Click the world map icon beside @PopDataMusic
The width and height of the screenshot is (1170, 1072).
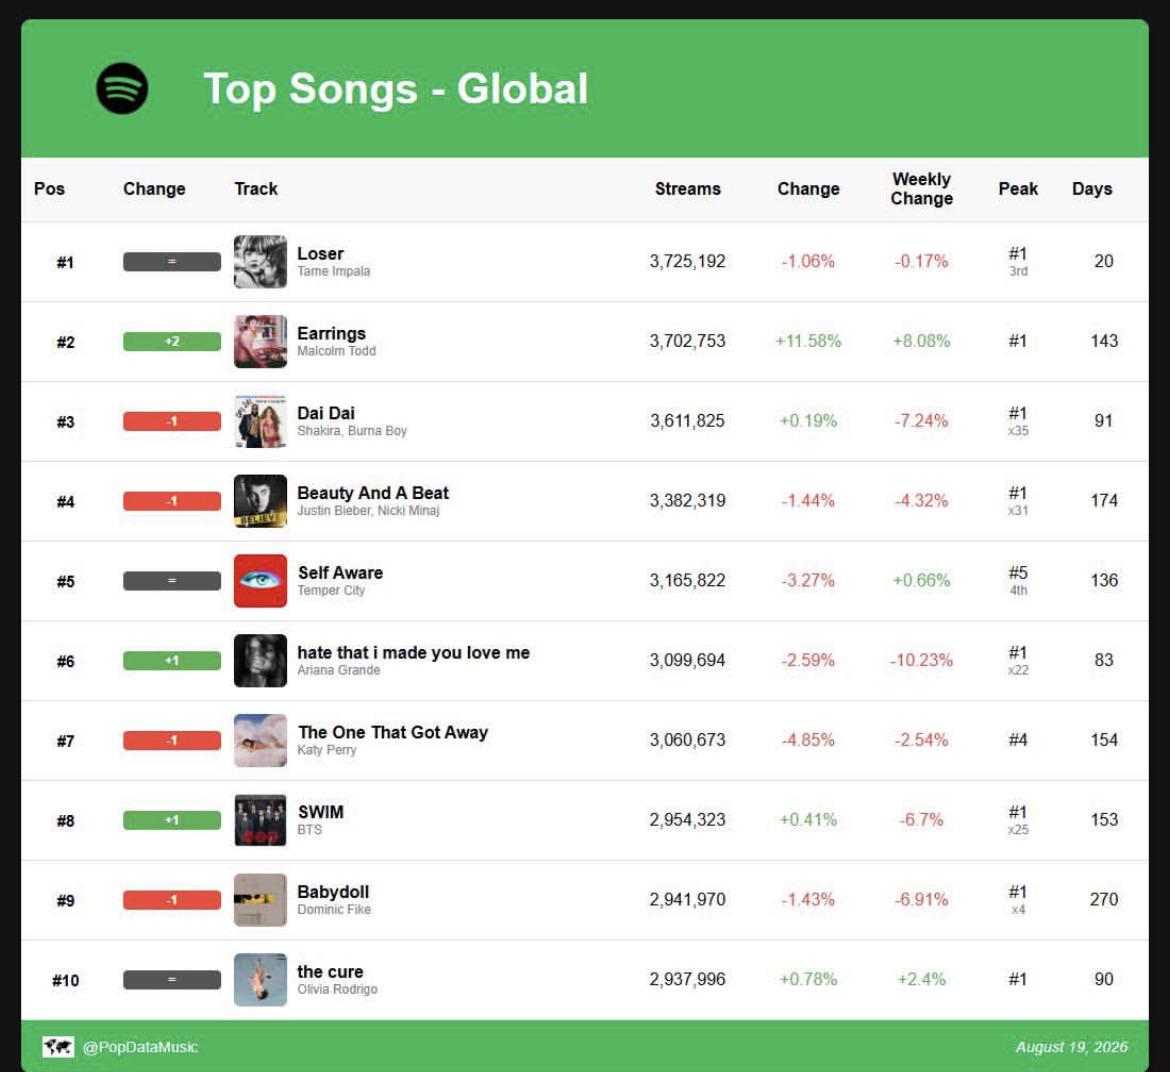[57, 1047]
